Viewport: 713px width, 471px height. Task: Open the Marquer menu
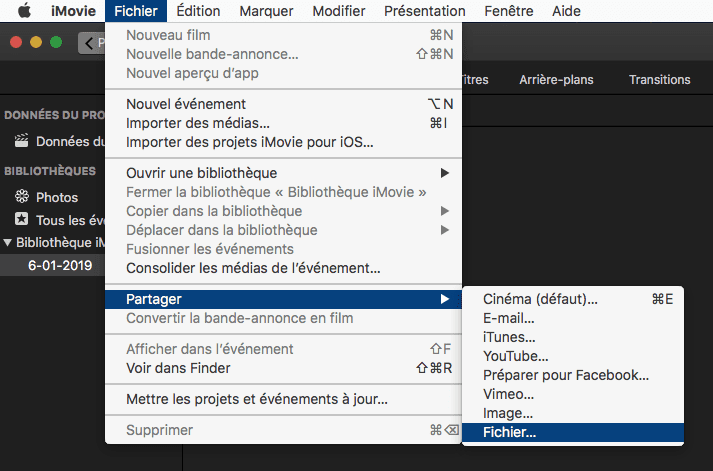266,11
